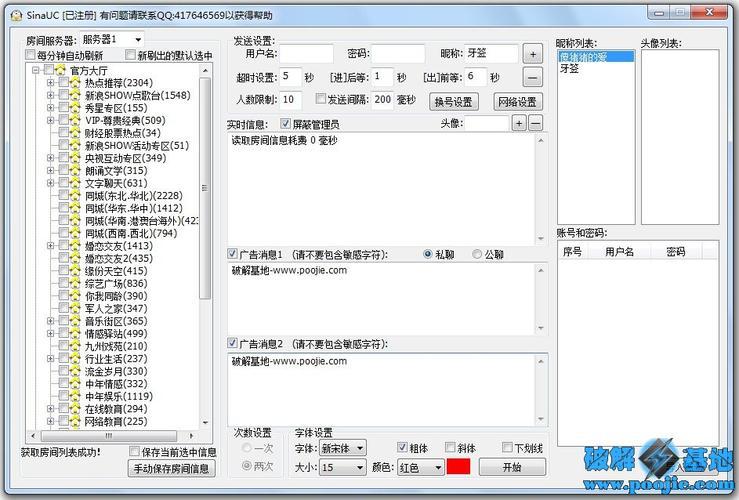This screenshot has height=500, width=739.
Task: Expand 网络教育(225) tree node
Action: coord(50,421)
